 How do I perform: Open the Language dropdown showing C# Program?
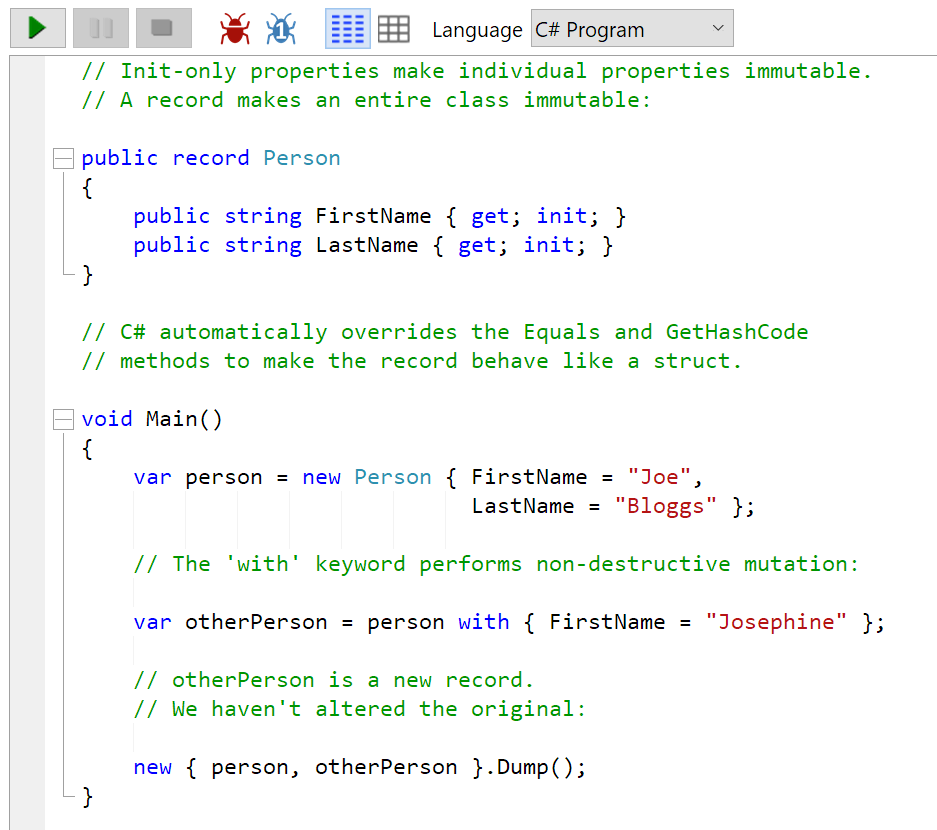[x=632, y=29]
